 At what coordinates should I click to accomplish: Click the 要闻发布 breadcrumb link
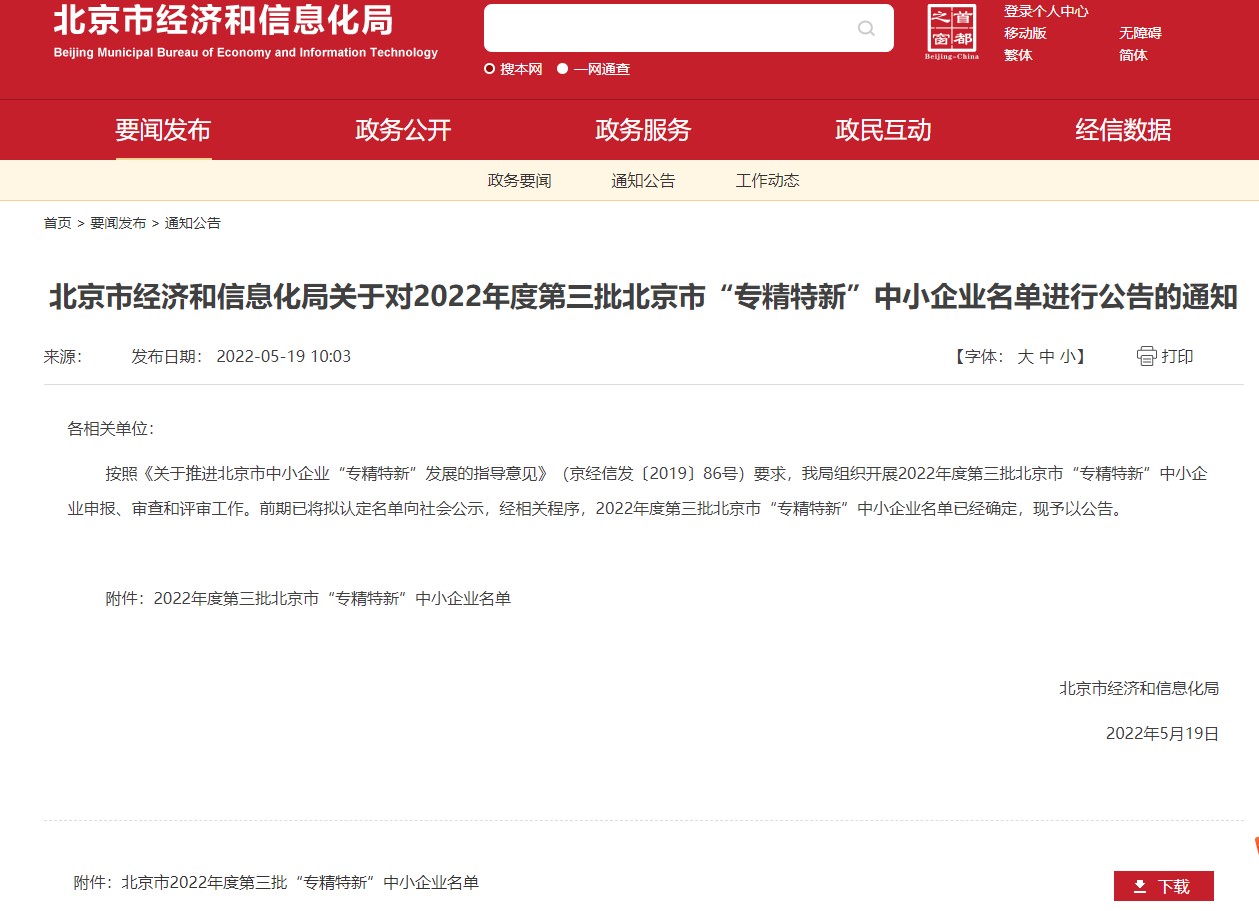[118, 223]
